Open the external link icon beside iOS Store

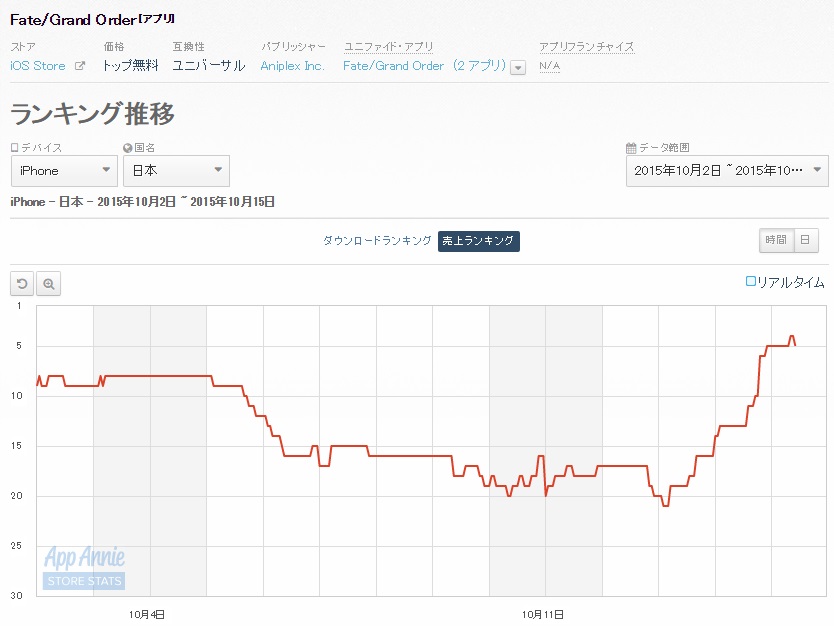point(80,66)
